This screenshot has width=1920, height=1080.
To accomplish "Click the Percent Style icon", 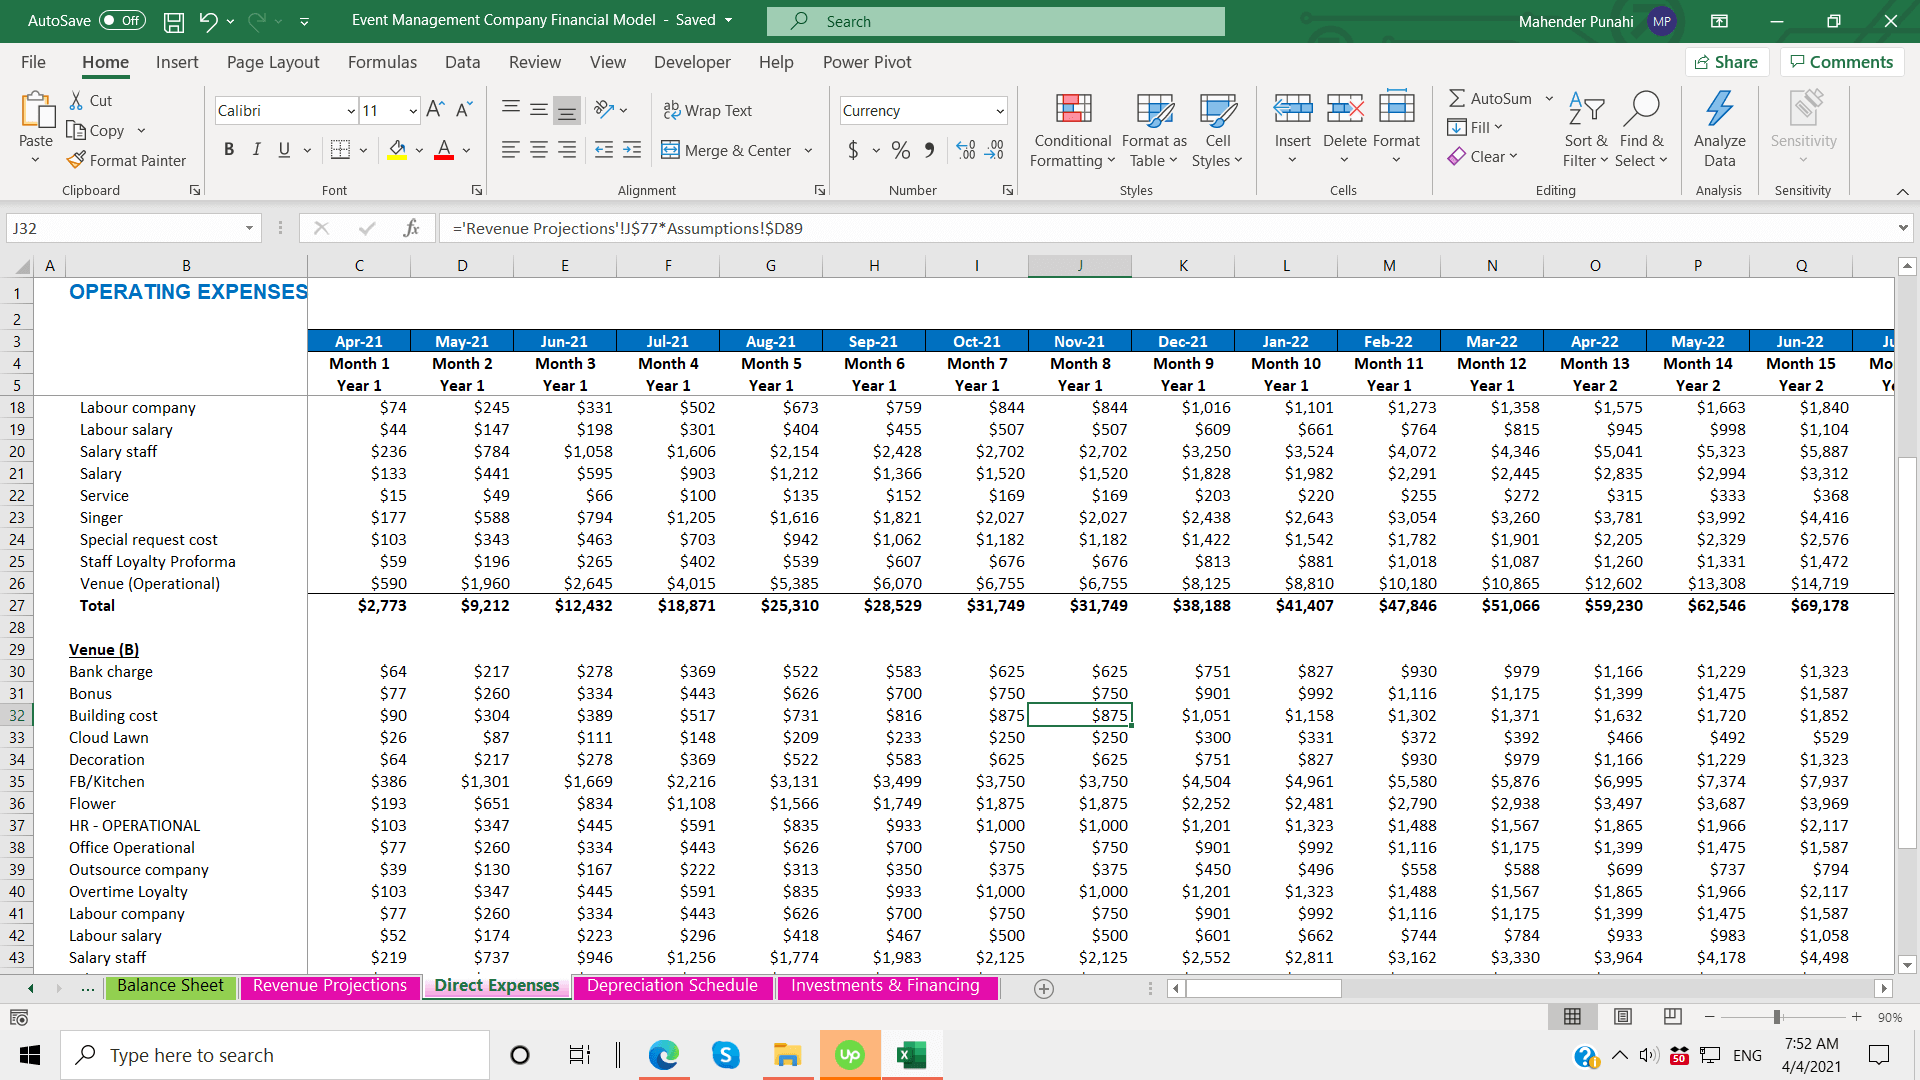I will point(901,150).
